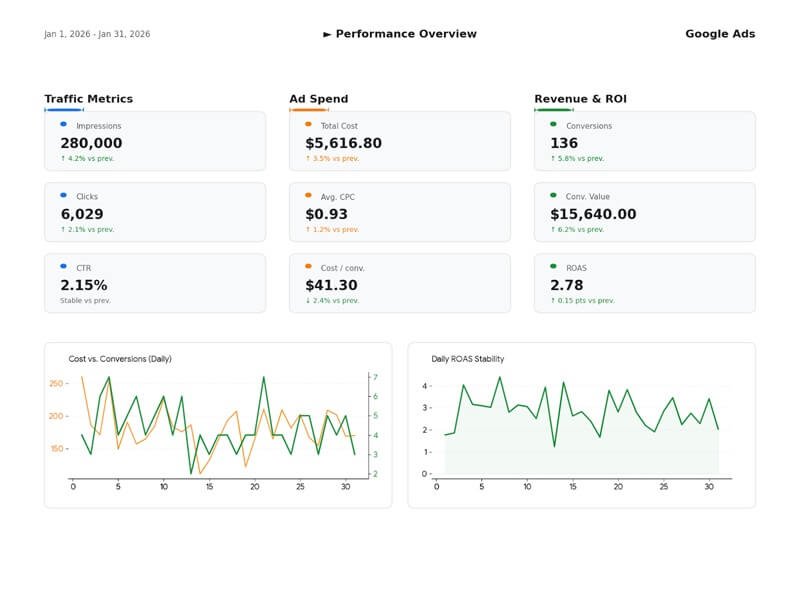Select the Ad Spend section heading
This screenshot has width=800, height=602.
click(x=319, y=99)
